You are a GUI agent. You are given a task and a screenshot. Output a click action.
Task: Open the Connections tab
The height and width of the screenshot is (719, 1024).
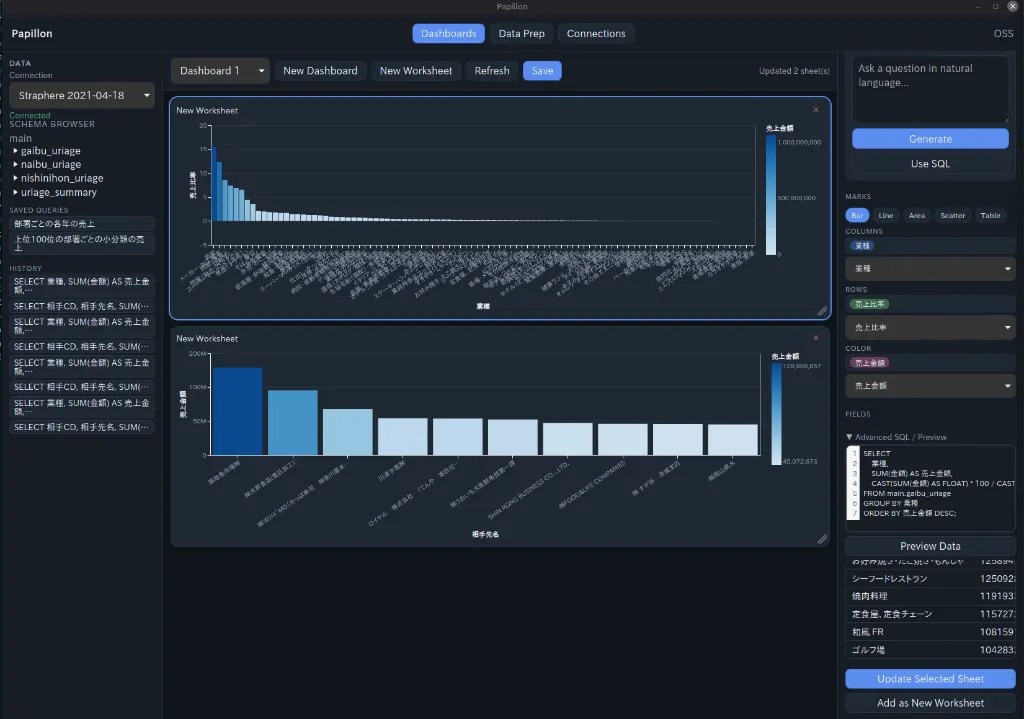coord(596,33)
